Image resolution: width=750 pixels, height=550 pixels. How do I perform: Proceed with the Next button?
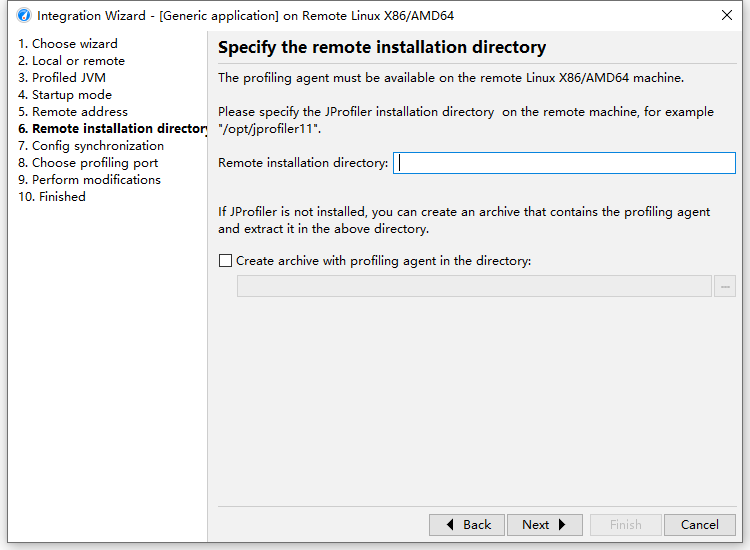545,525
